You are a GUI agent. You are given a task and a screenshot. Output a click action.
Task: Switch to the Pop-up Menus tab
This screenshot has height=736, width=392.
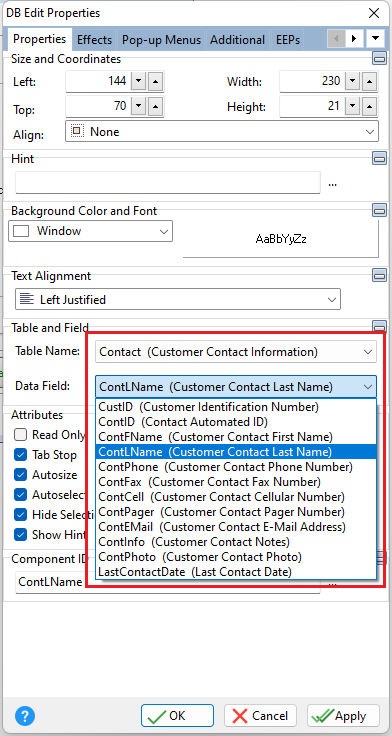coord(161,40)
